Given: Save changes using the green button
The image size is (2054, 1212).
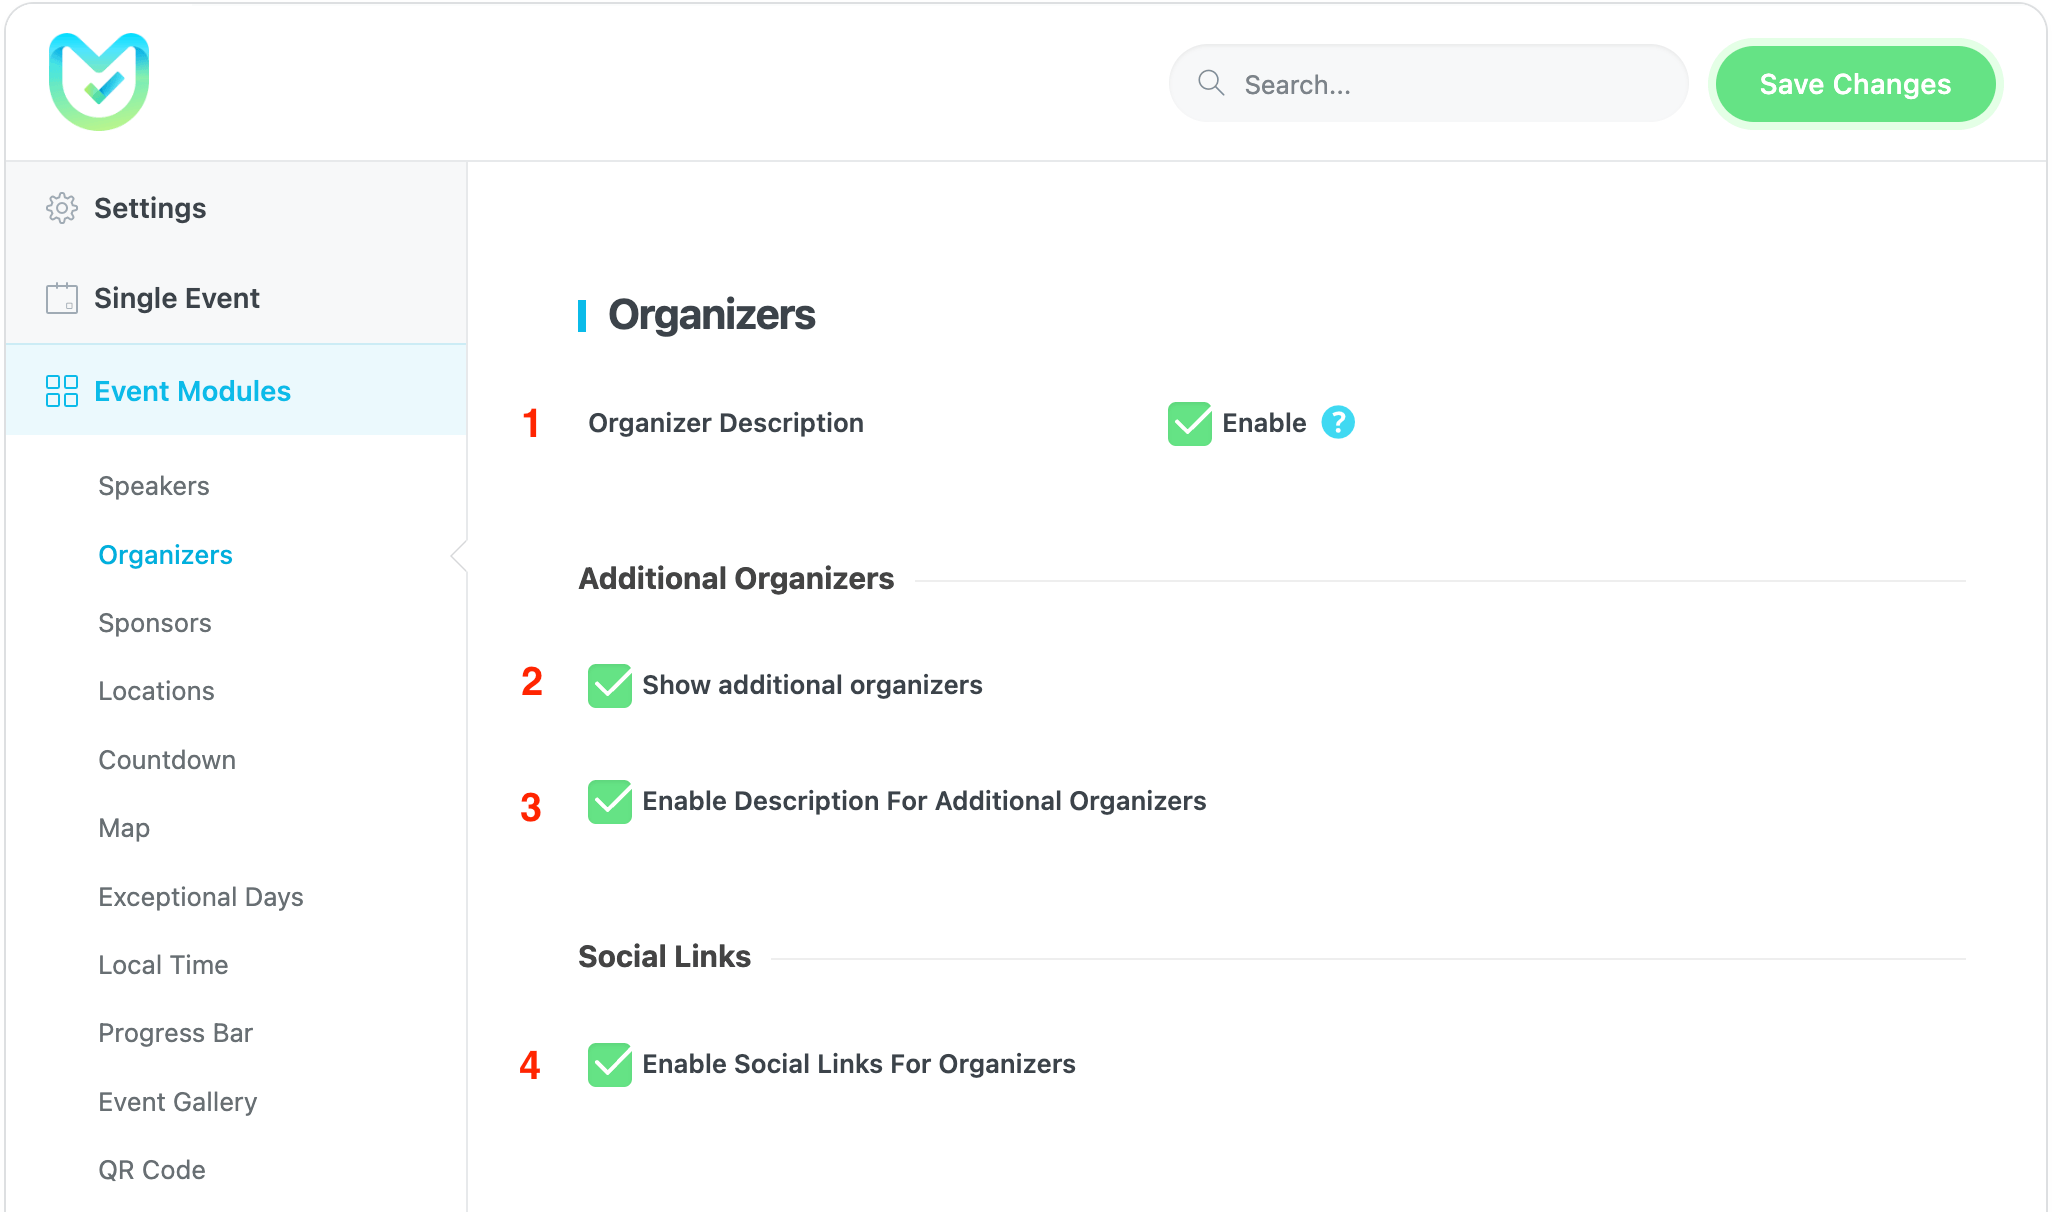Looking at the screenshot, I should (1855, 84).
